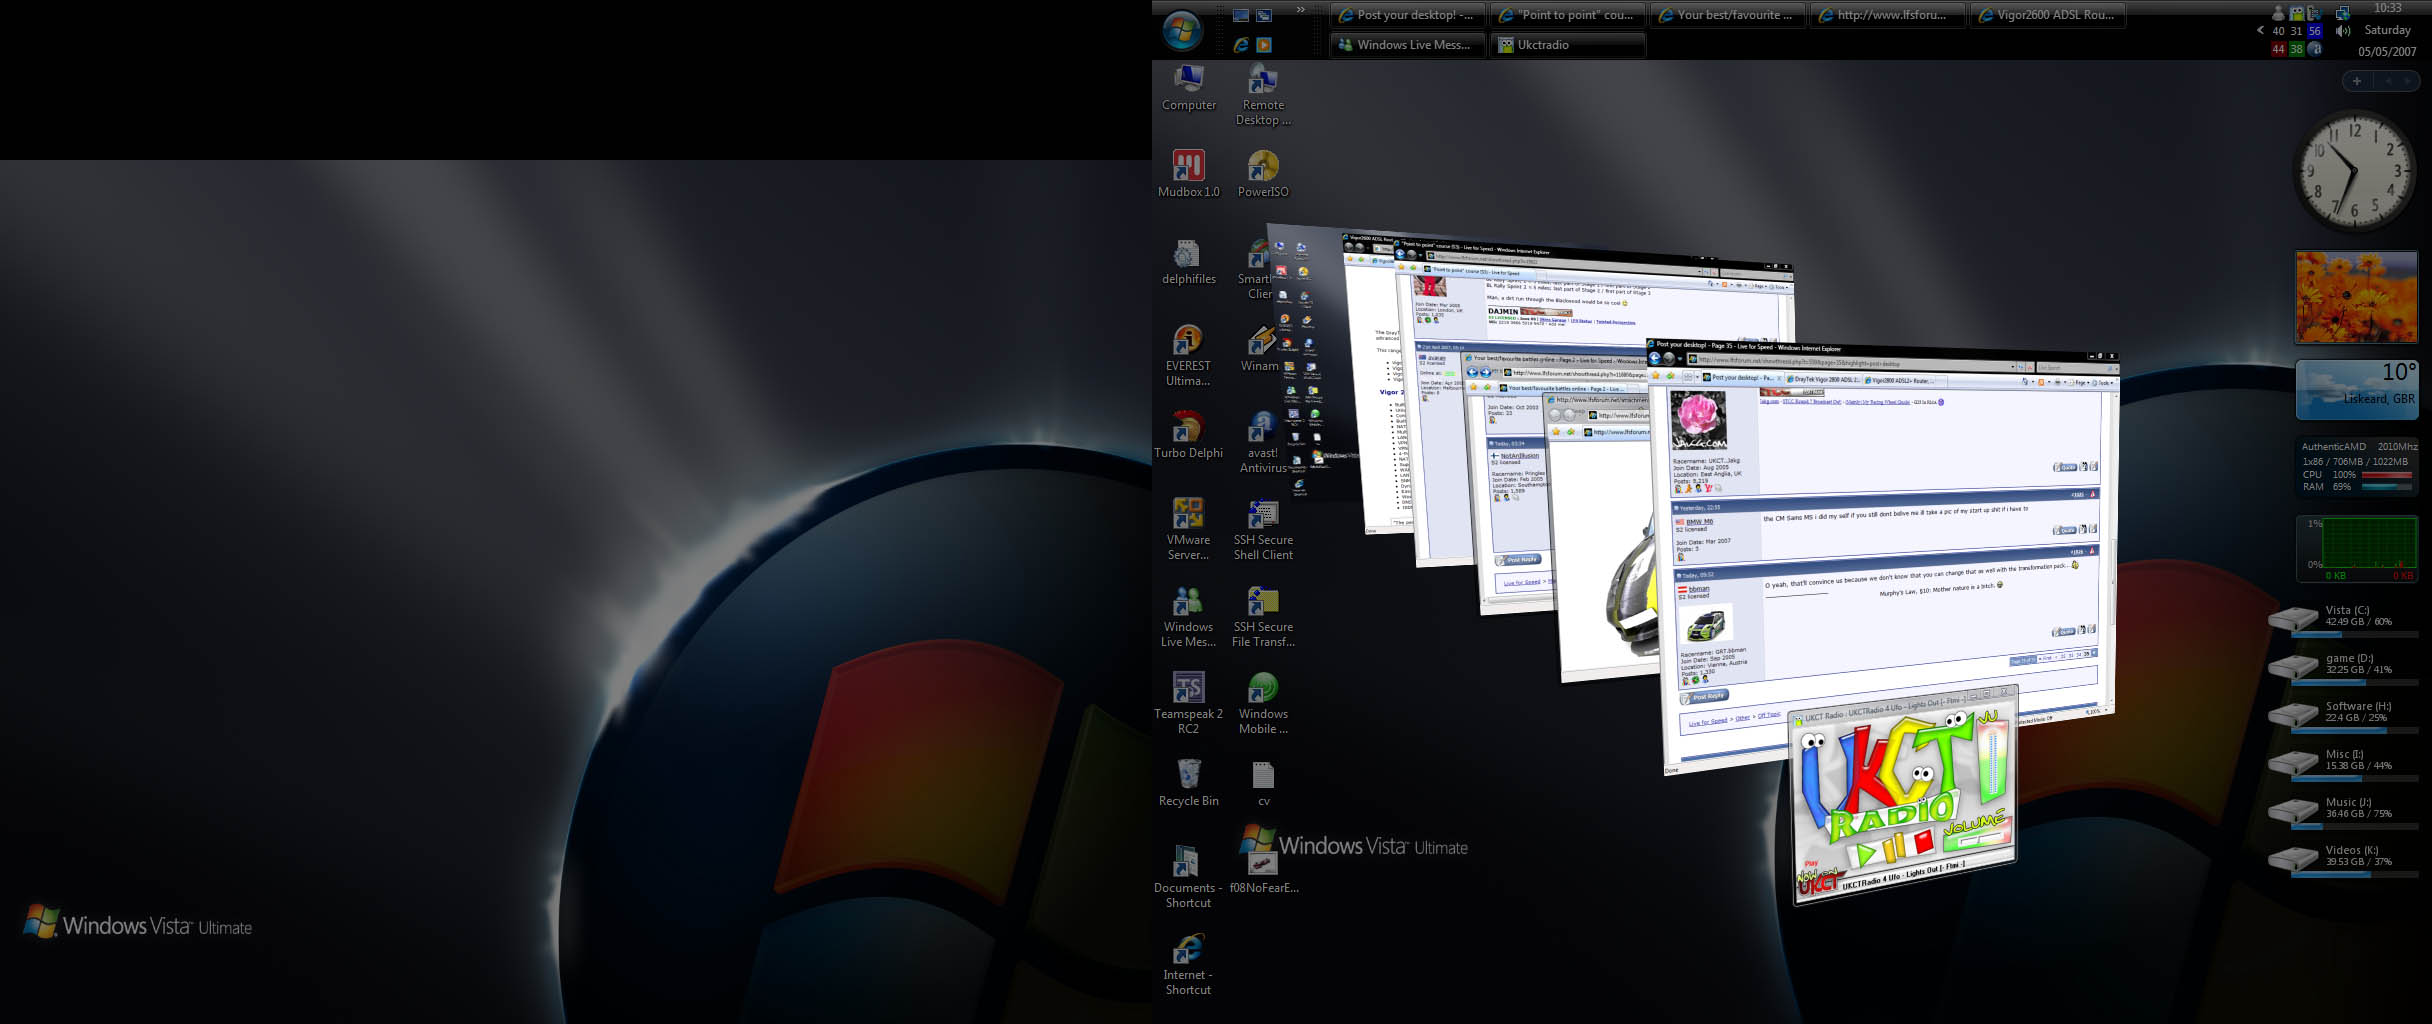
Task: Open SSH Secure File Transfer icon
Action: tap(1263, 617)
